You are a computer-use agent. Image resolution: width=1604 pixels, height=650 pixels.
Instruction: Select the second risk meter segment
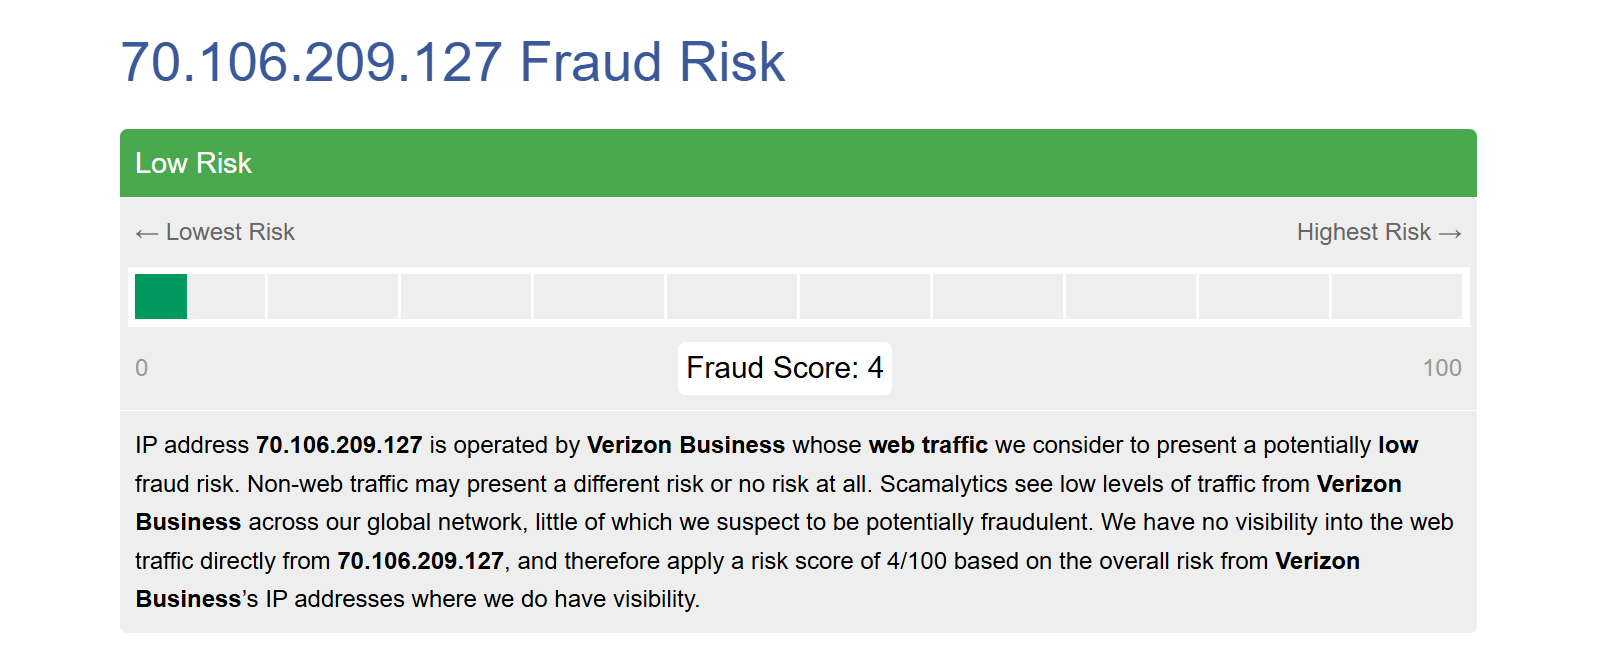pyautogui.click(x=333, y=296)
